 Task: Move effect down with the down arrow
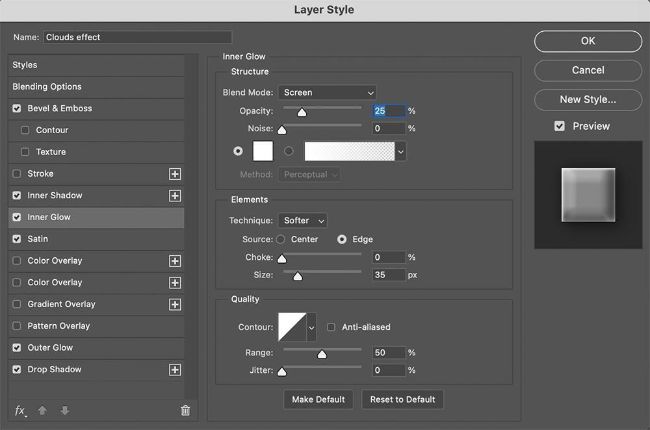point(65,410)
